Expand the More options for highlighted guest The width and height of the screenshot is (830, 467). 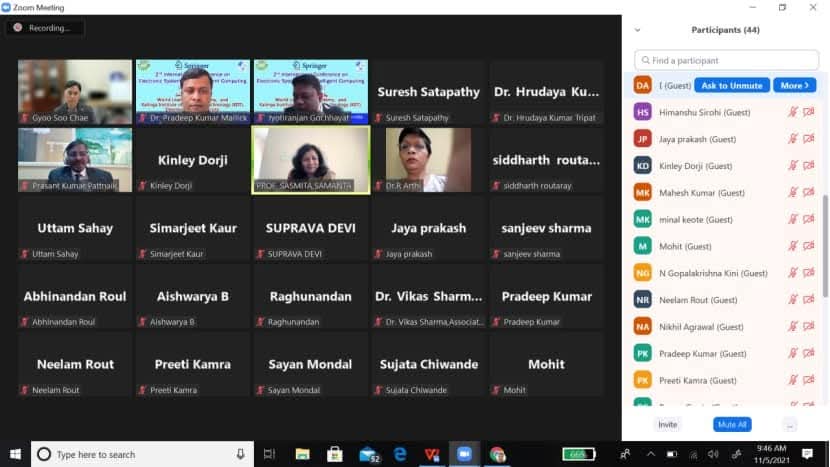click(x=794, y=86)
